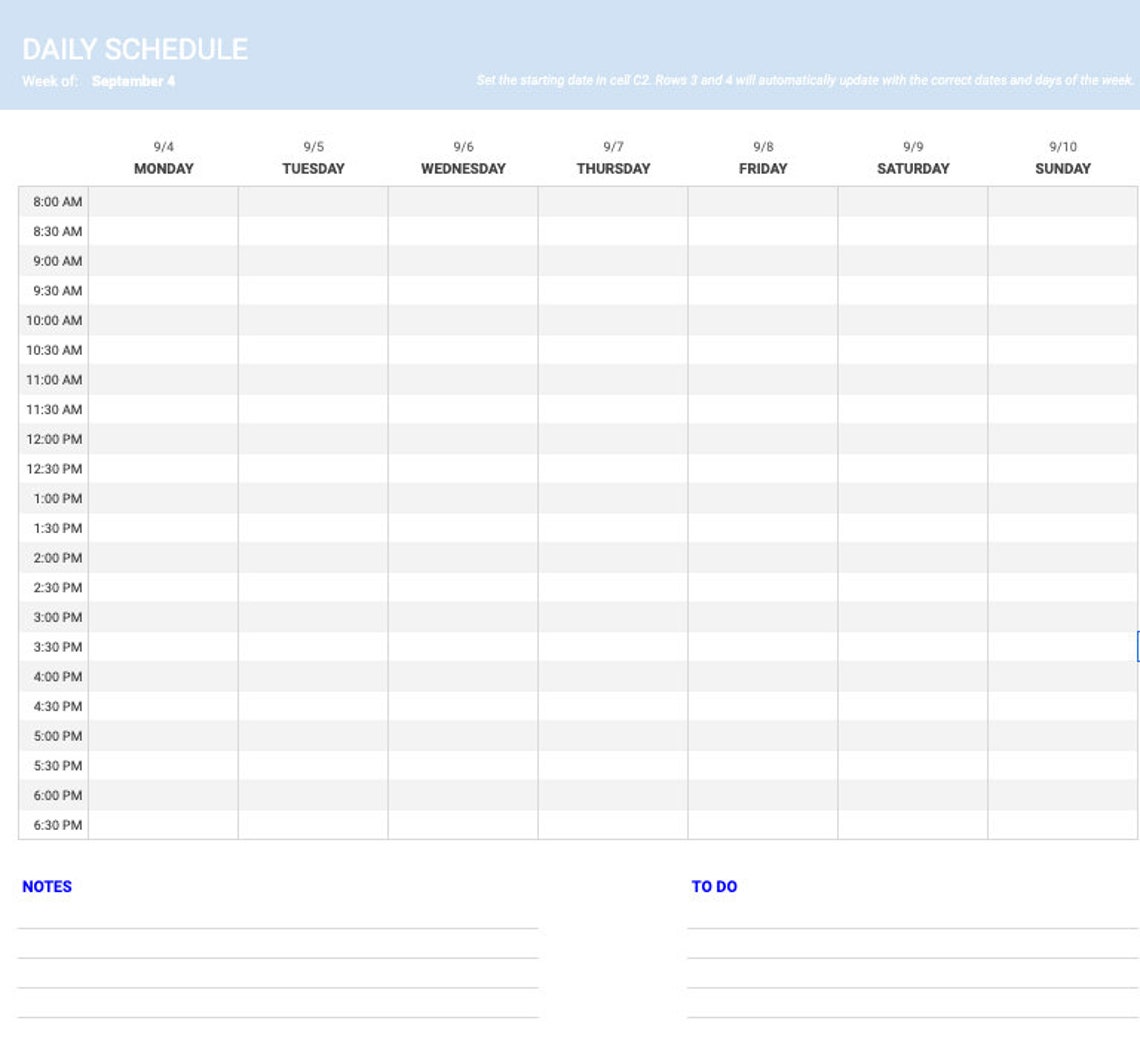Image resolution: width=1140 pixels, height=1045 pixels.
Task: Select the 12:00 PM time label
Action: pos(53,439)
